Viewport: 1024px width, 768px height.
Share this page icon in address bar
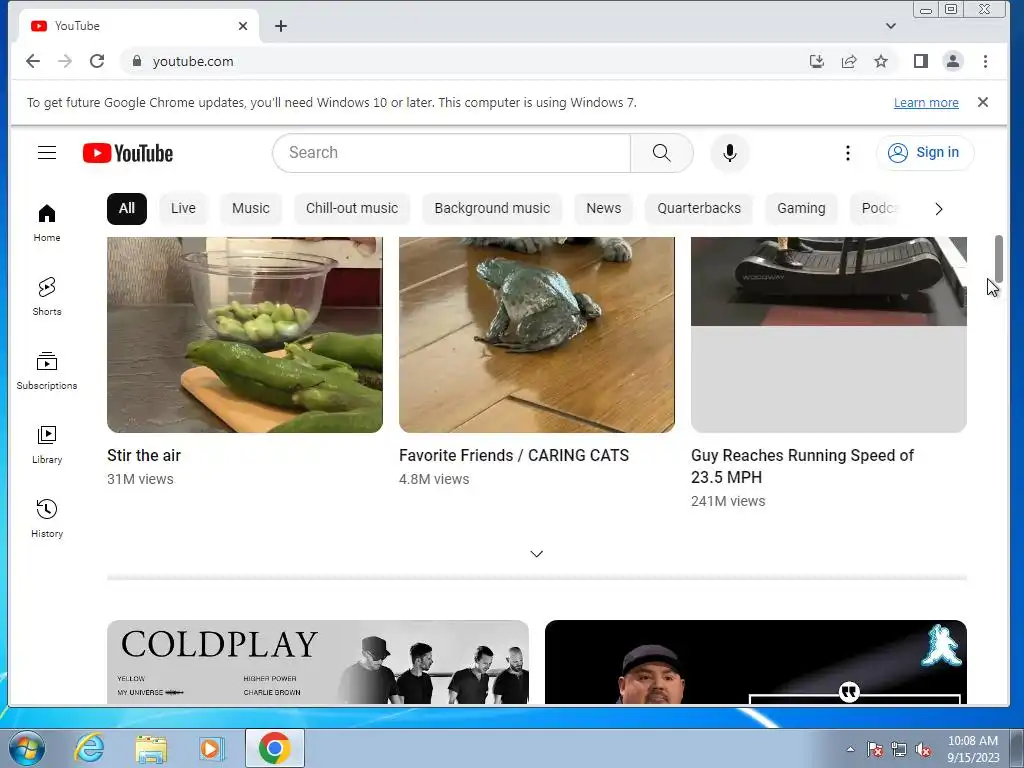[x=849, y=61]
